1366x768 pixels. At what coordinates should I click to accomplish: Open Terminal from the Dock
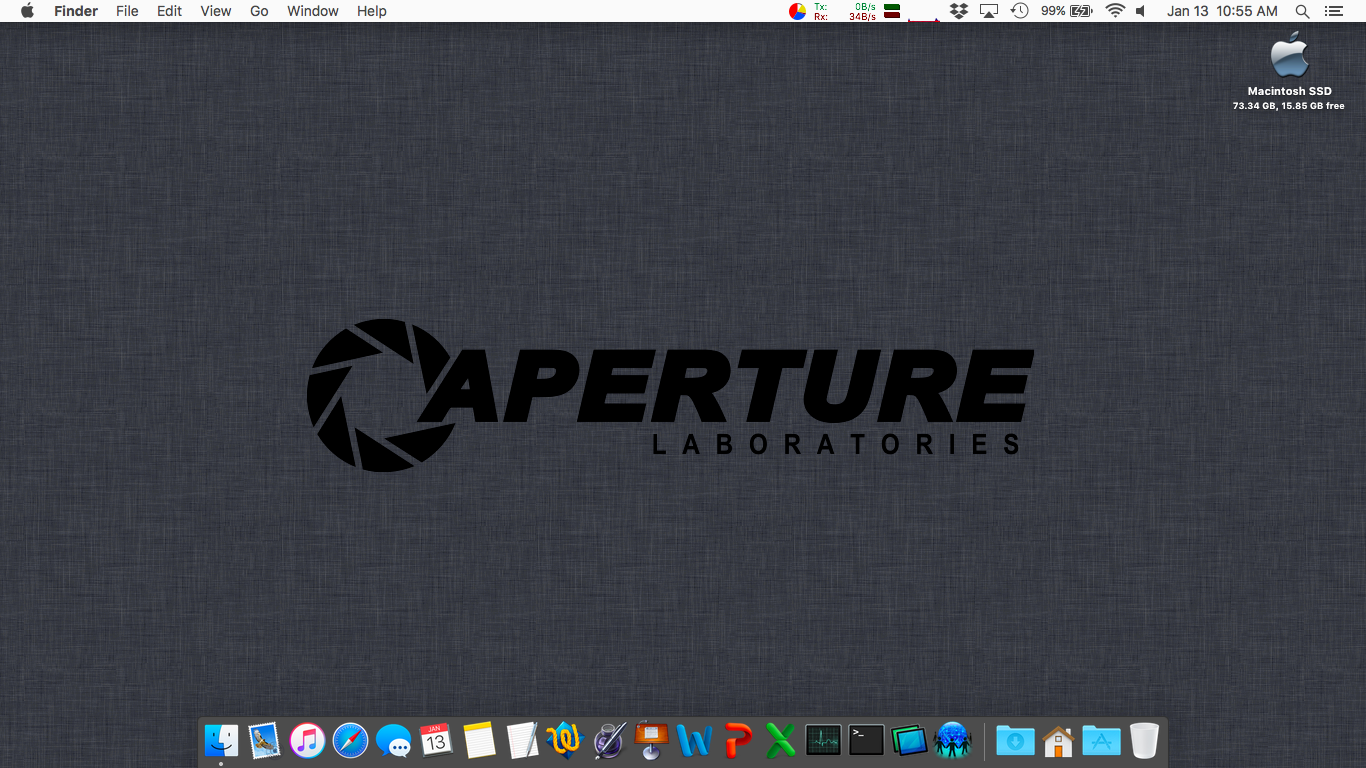click(866, 741)
